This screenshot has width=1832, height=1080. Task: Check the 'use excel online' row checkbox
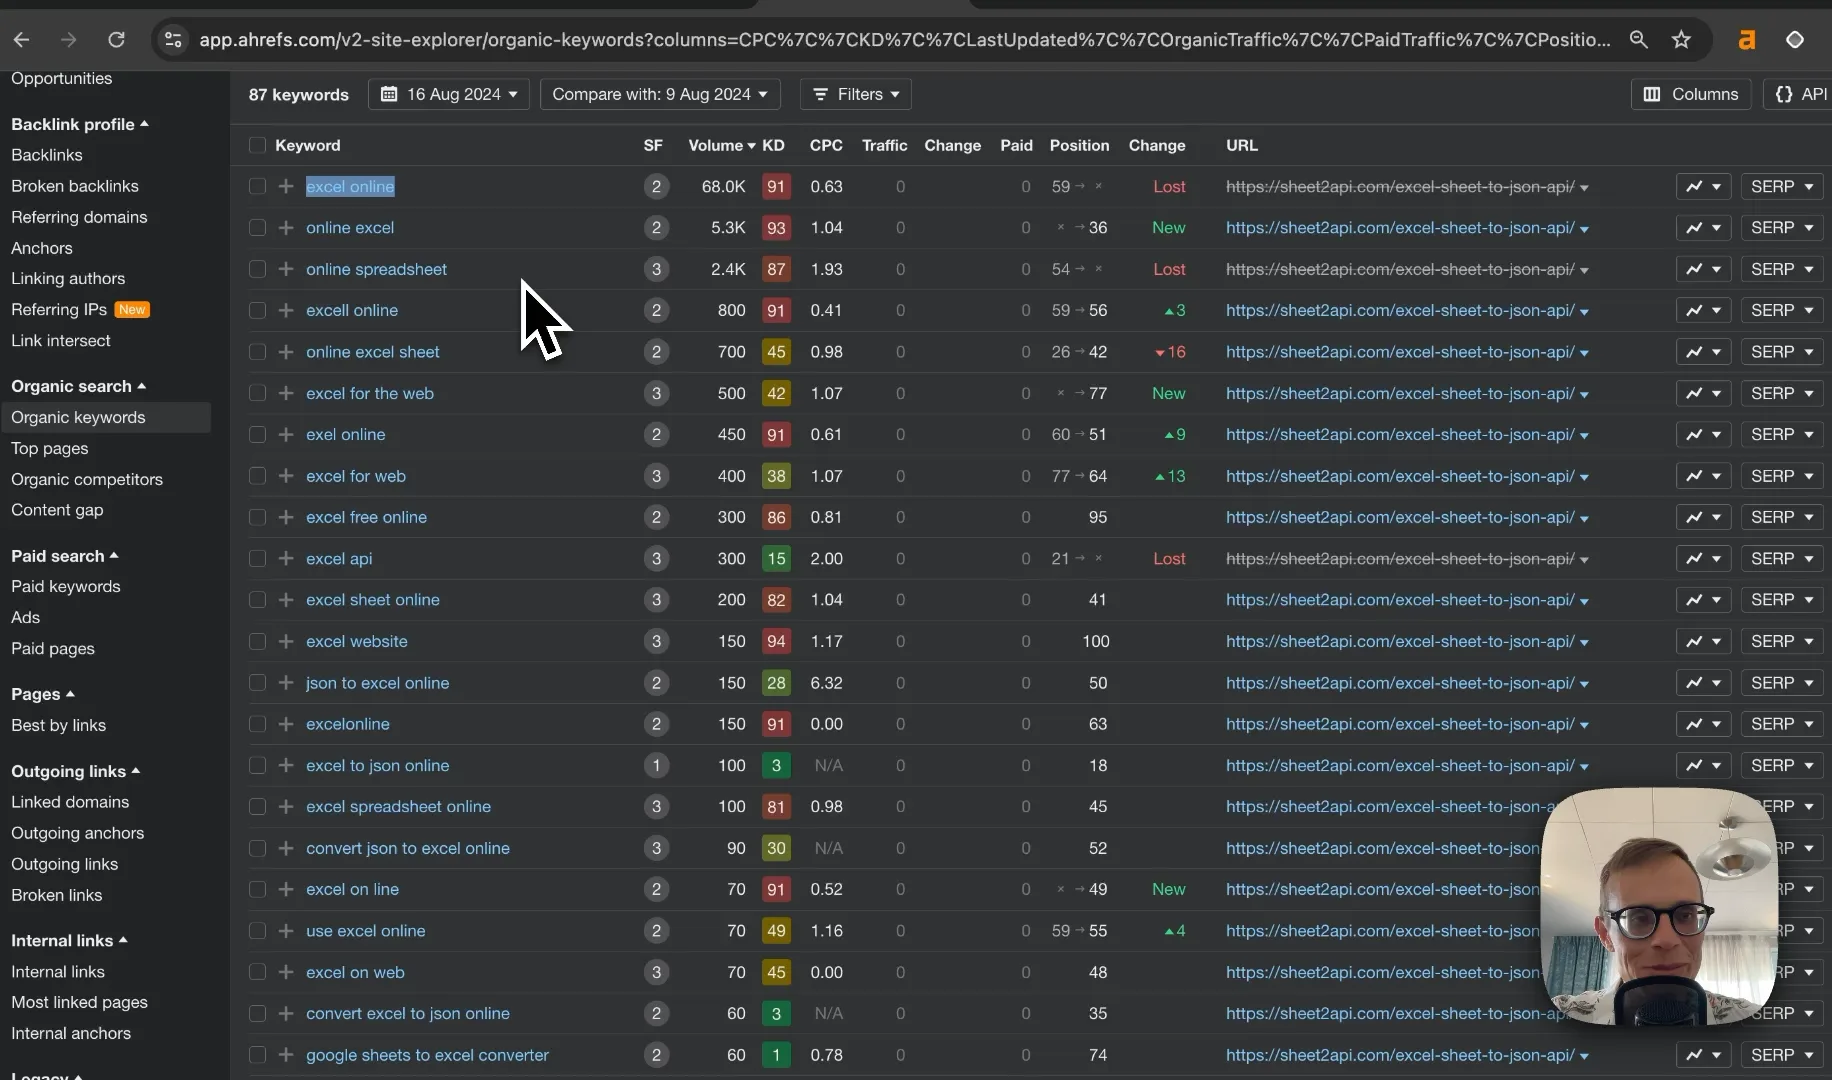[x=257, y=931]
